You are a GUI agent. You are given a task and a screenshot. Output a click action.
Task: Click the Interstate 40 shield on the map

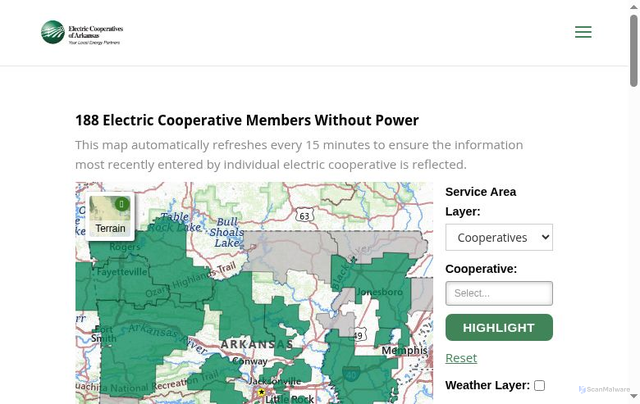pyautogui.click(x=351, y=374)
